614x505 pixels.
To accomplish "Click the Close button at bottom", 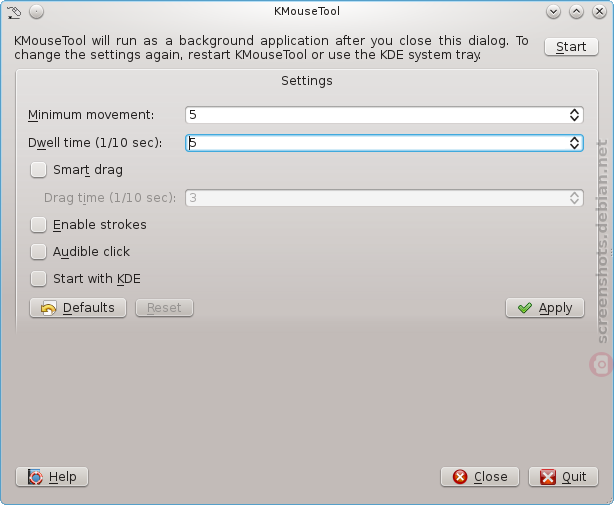I will coord(480,477).
